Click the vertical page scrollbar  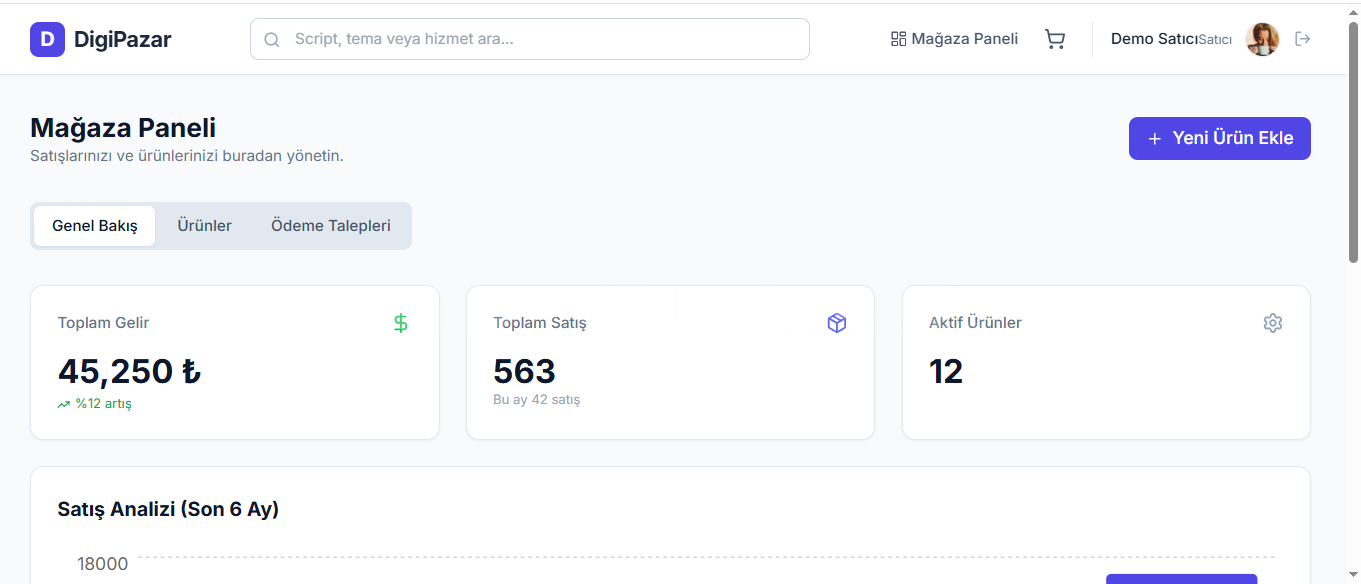[x=1354, y=150]
